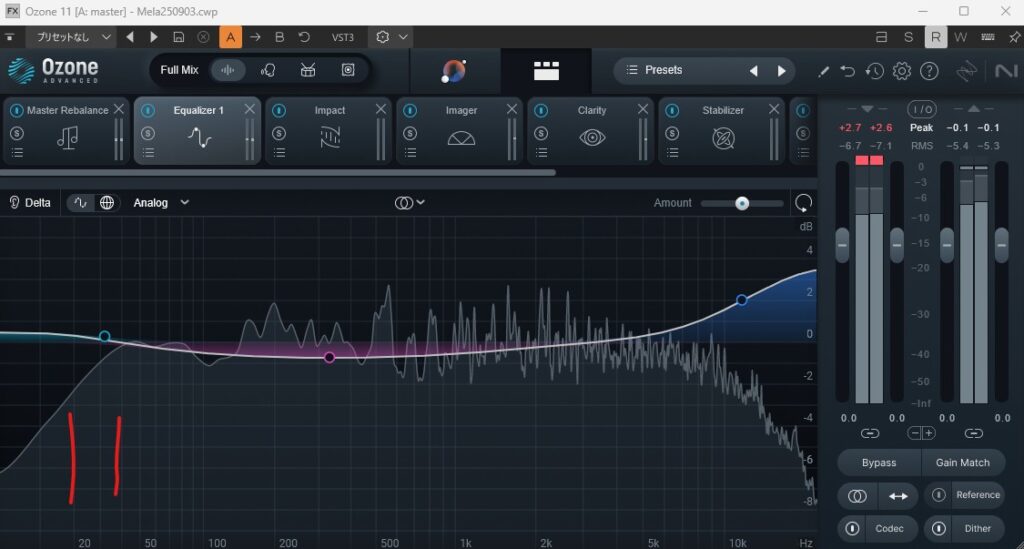Toggle the Reference power button
This screenshot has height=549, width=1024.
pos(938,495)
